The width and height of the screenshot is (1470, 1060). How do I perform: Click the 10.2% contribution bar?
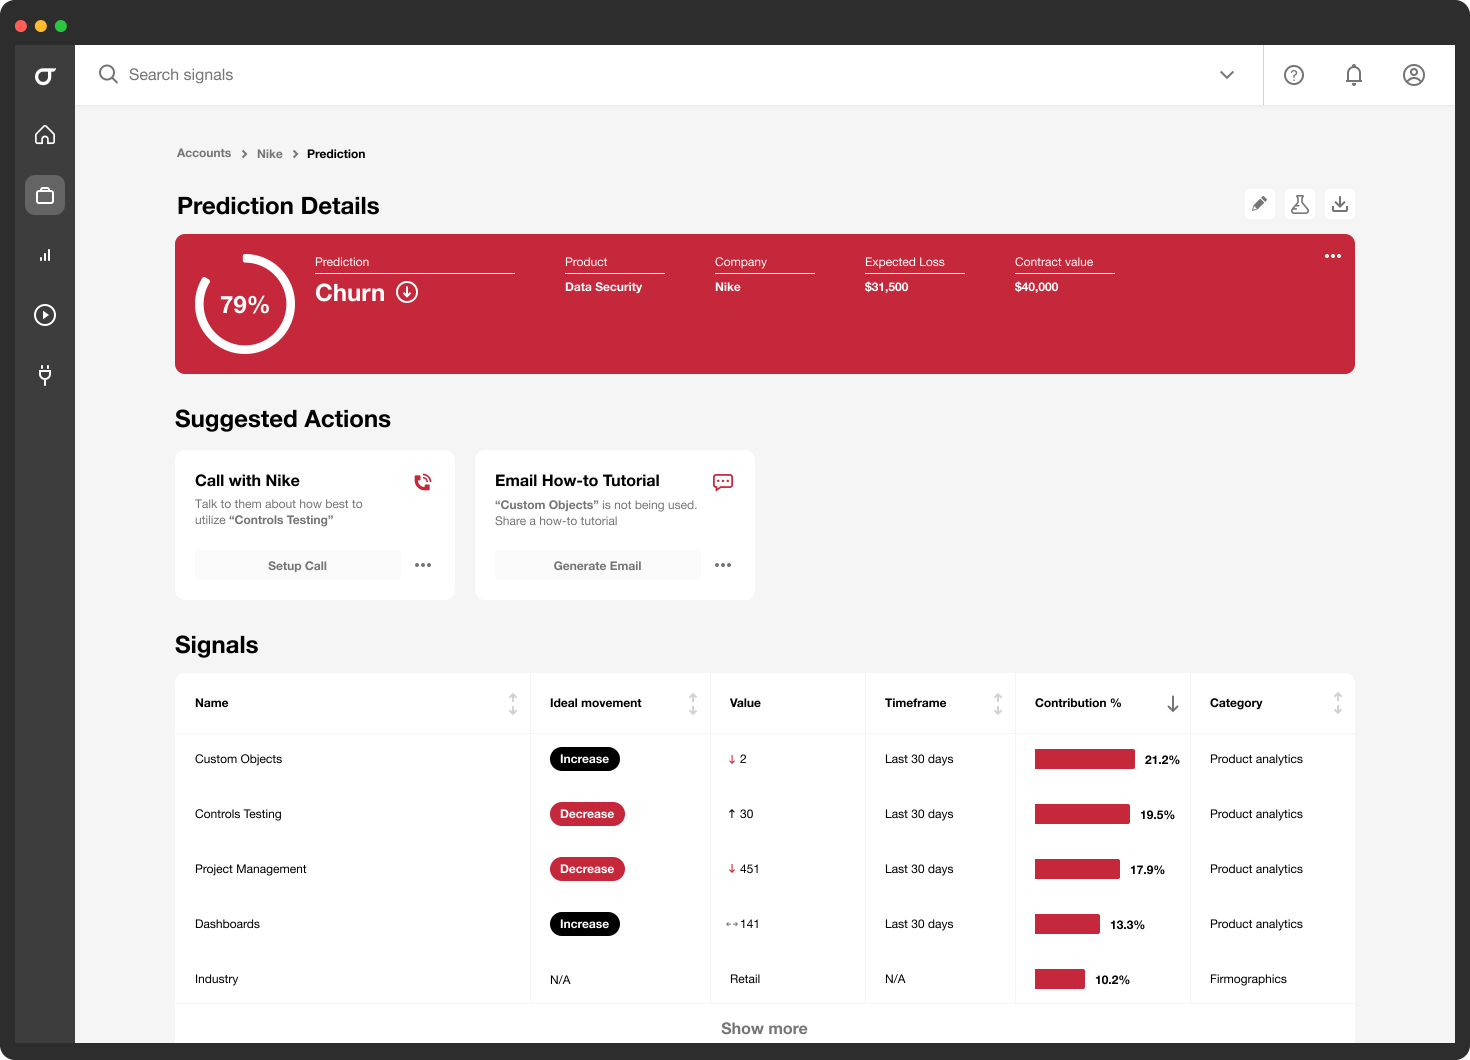[1060, 979]
